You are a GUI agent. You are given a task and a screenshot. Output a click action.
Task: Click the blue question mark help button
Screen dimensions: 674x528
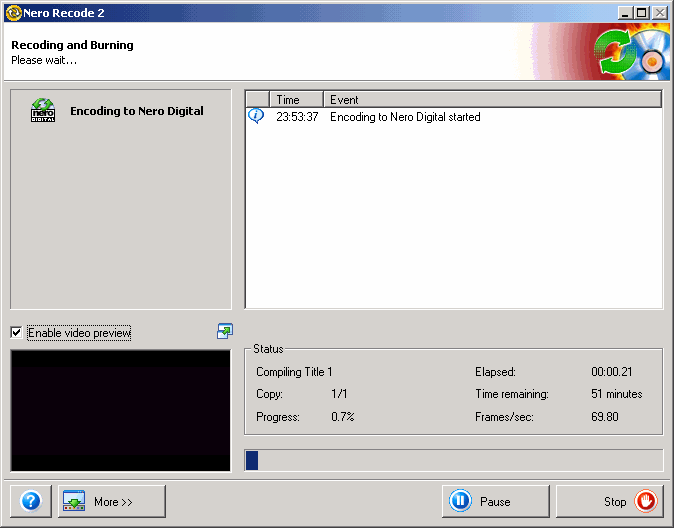(30, 501)
